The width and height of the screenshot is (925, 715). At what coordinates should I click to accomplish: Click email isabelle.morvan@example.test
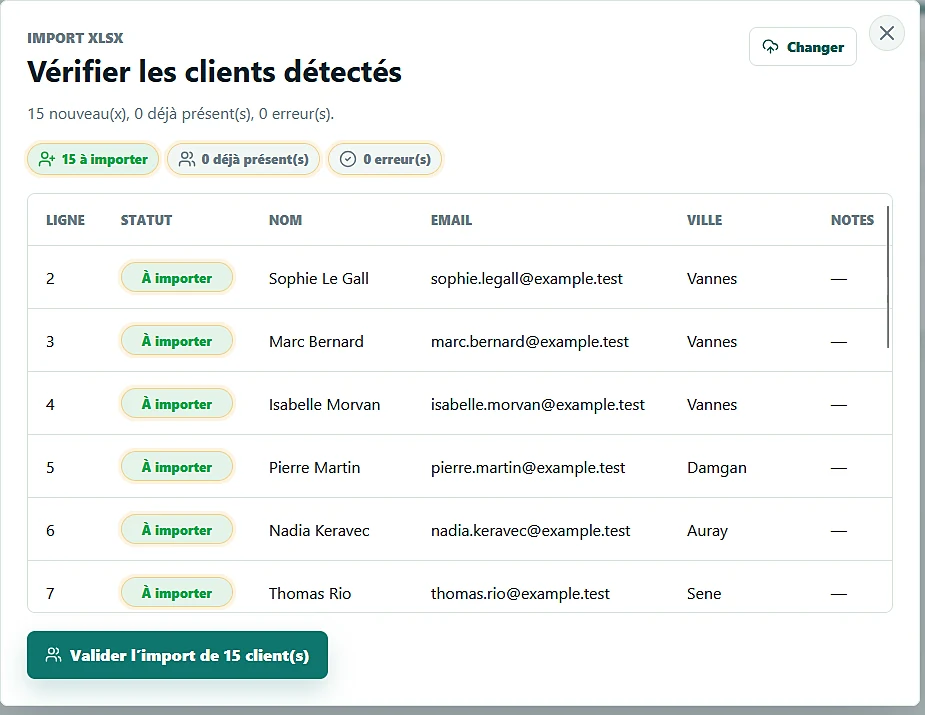pos(537,405)
